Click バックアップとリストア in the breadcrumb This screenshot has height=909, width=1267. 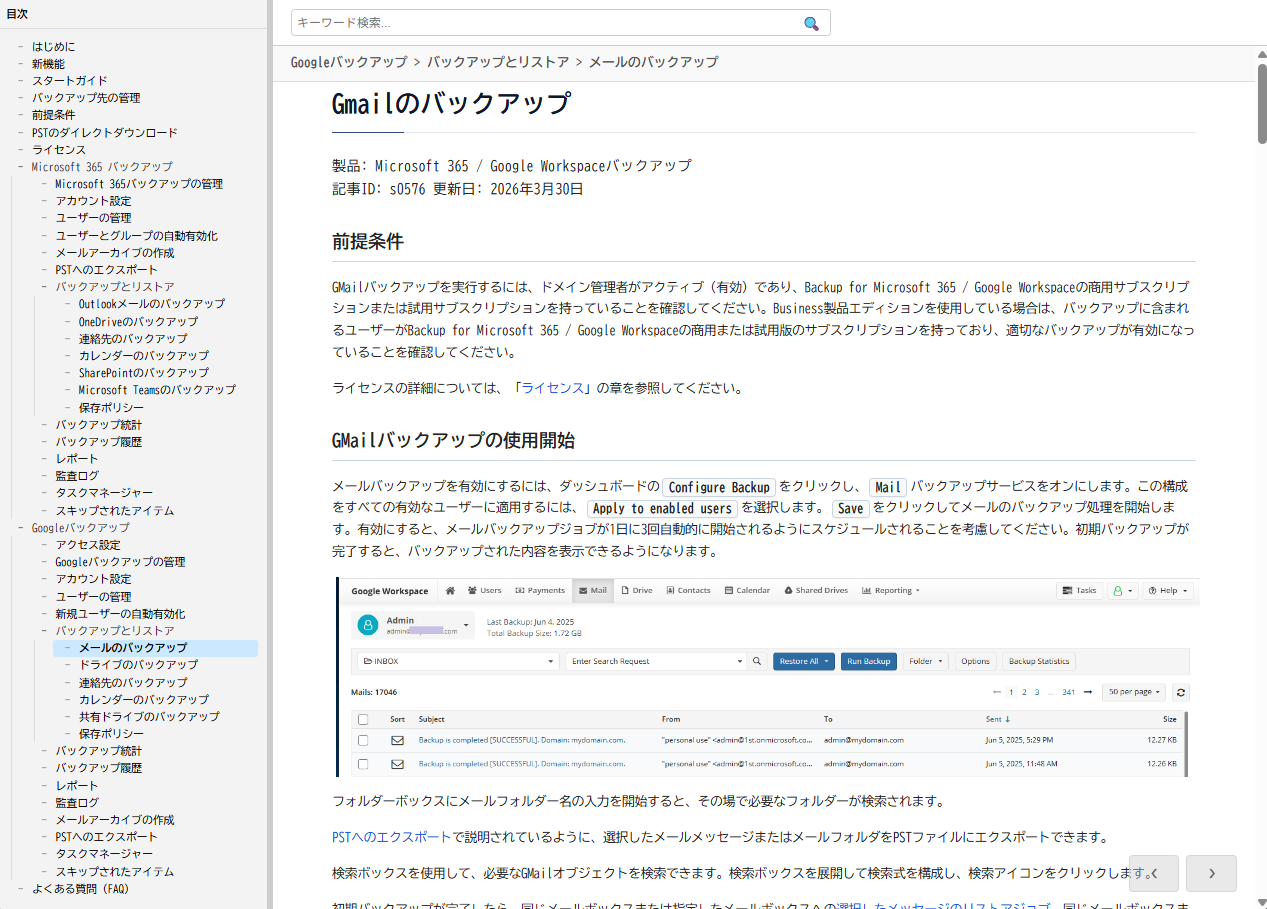pos(498,62)
